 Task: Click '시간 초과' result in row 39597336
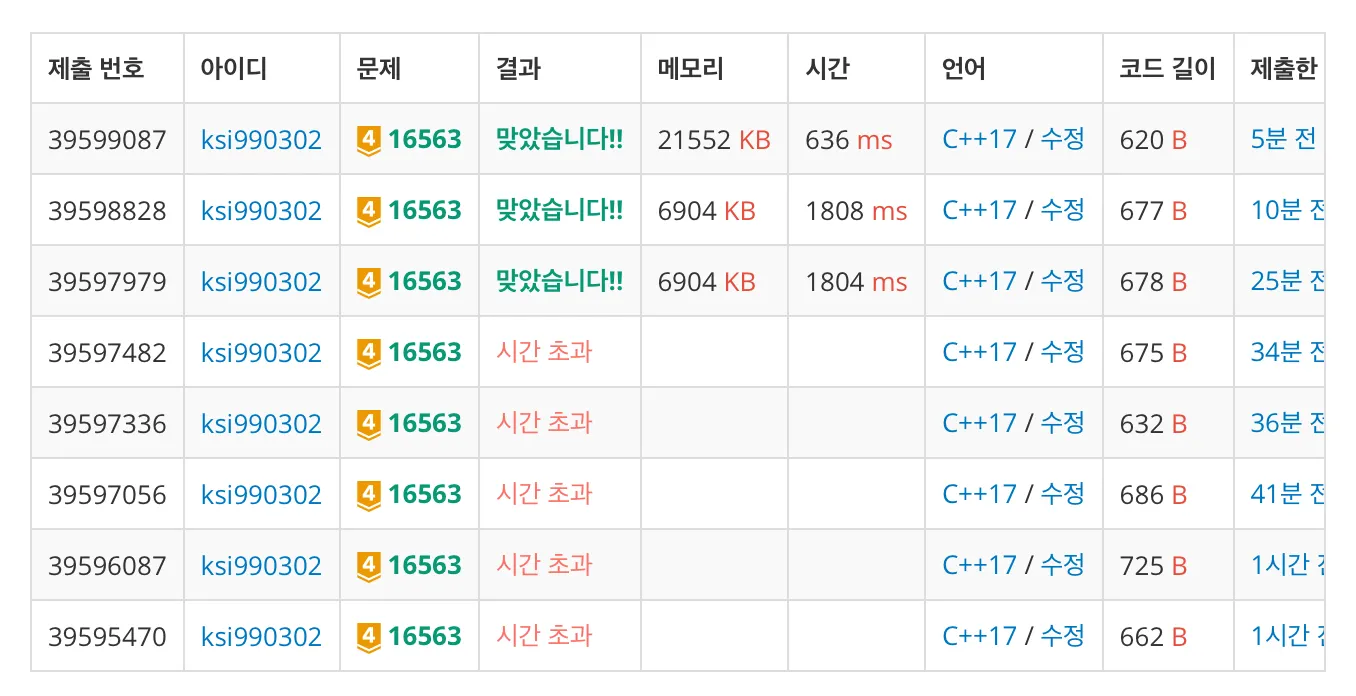point(544,423)
